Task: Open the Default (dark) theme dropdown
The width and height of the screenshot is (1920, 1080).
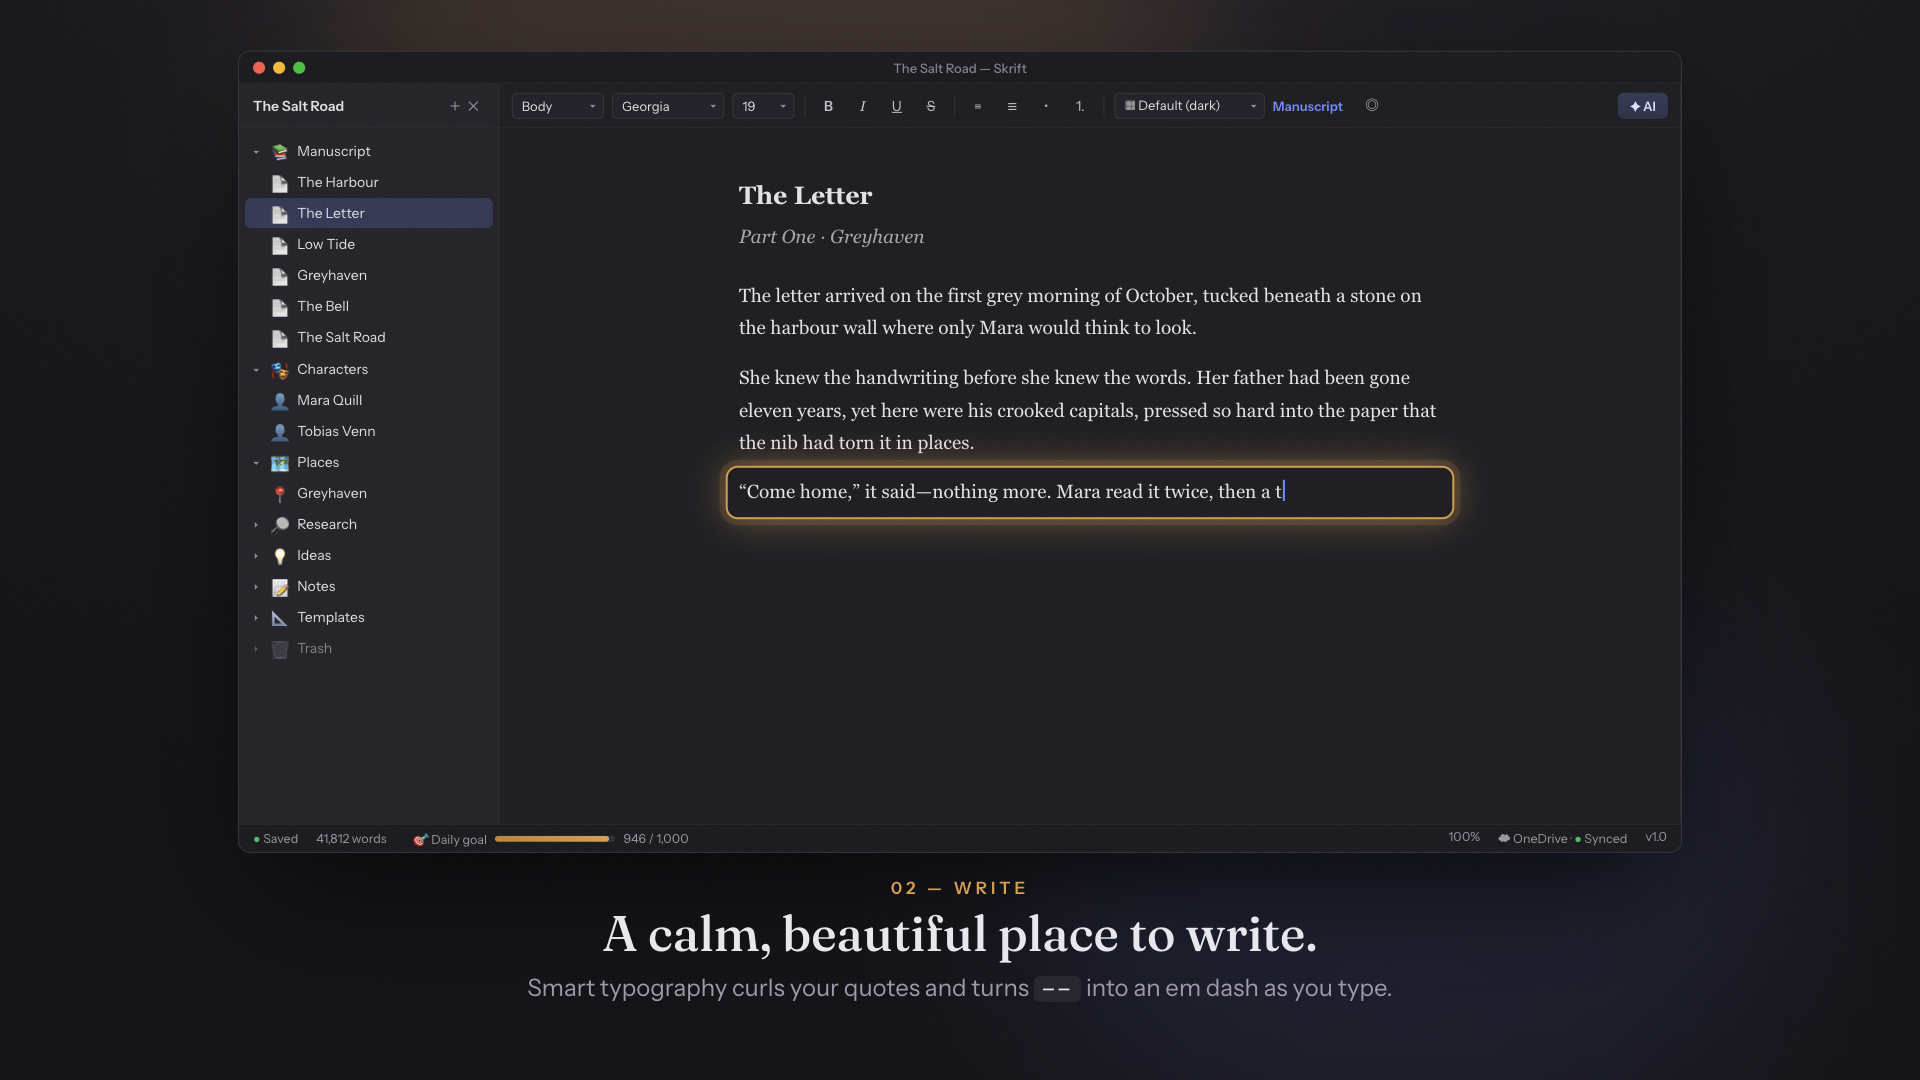Action: (x=1189, y=106)
